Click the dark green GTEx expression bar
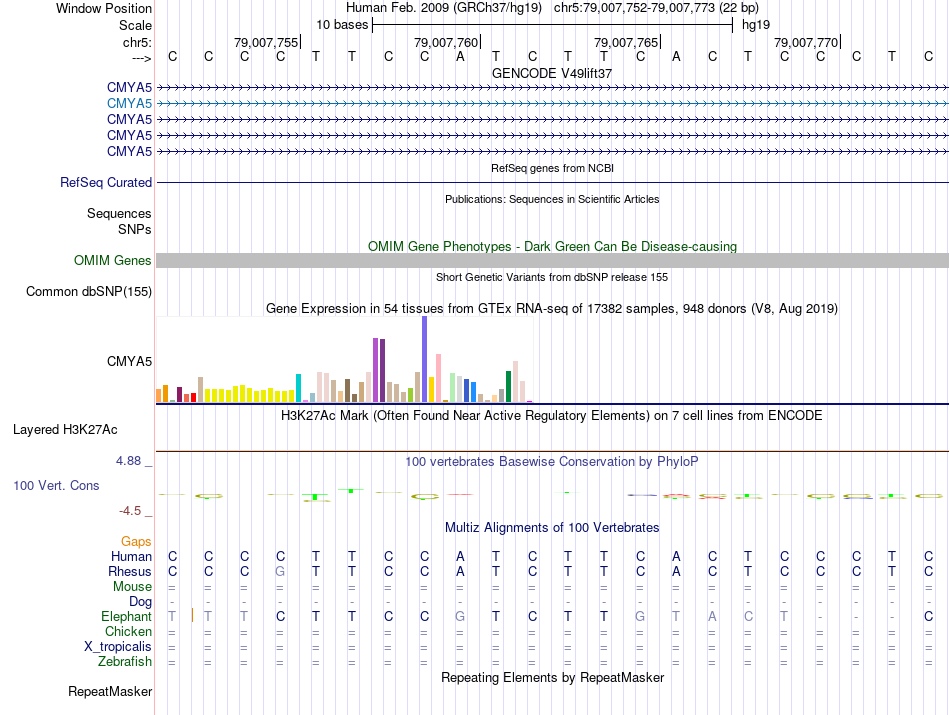The height and width of the screenshot is (715, 950). pos(508,386)
